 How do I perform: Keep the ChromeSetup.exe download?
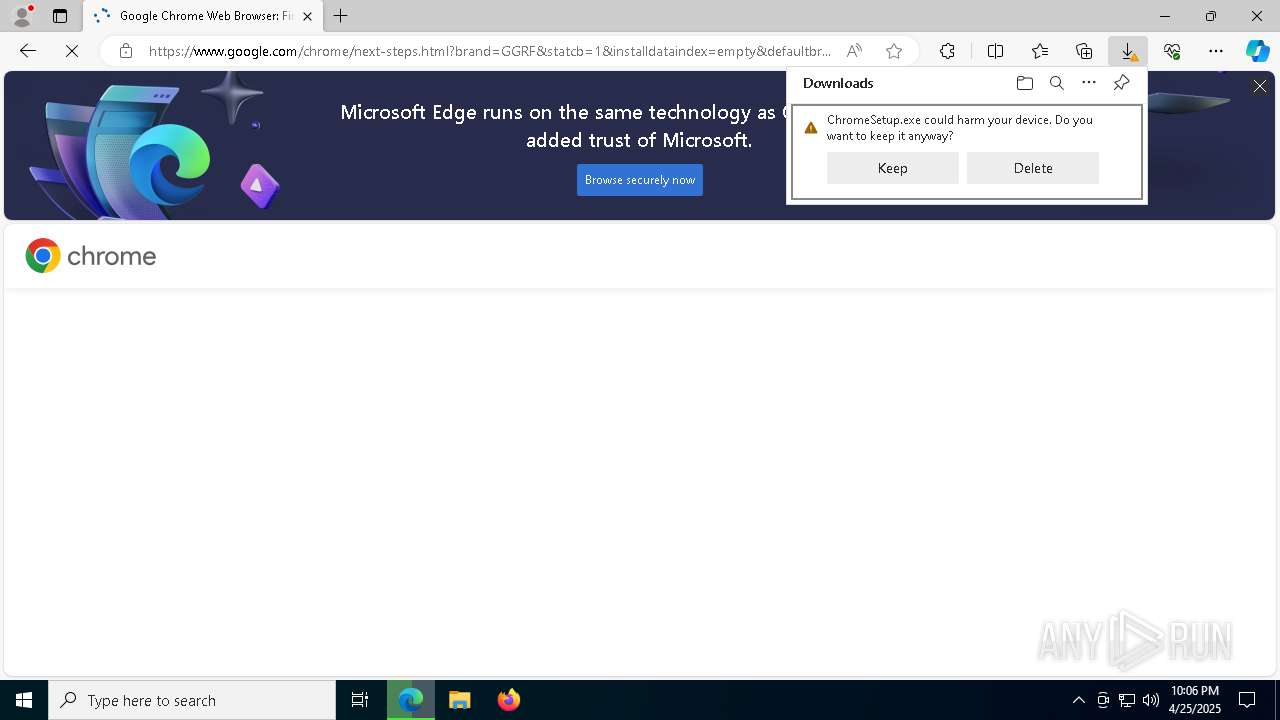pos(893,168)
